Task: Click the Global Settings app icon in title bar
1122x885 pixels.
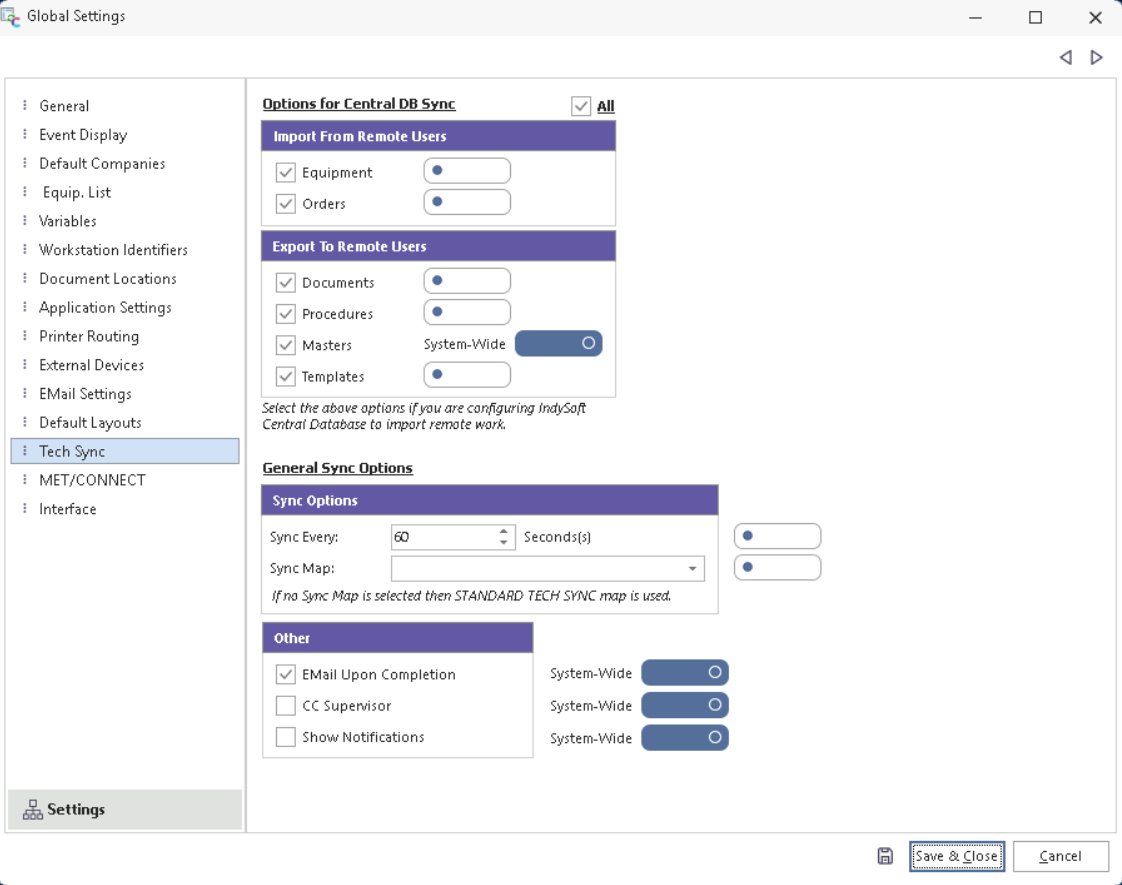Action: 11,16
